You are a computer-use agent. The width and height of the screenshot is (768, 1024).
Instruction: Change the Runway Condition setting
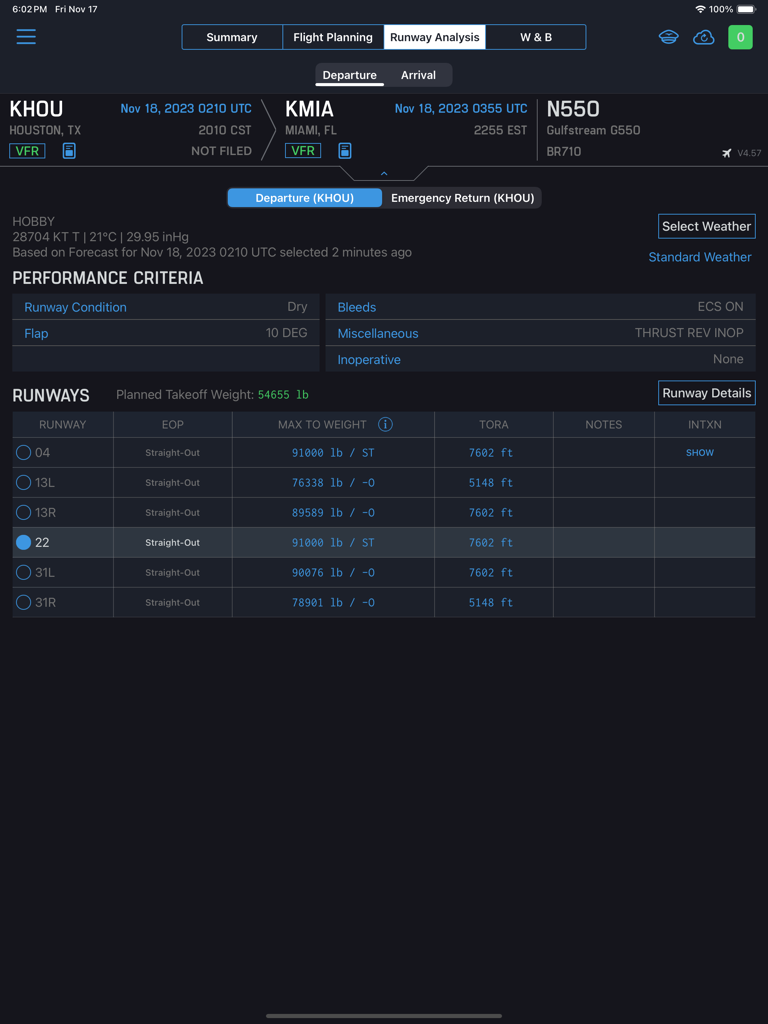(166, 307)
